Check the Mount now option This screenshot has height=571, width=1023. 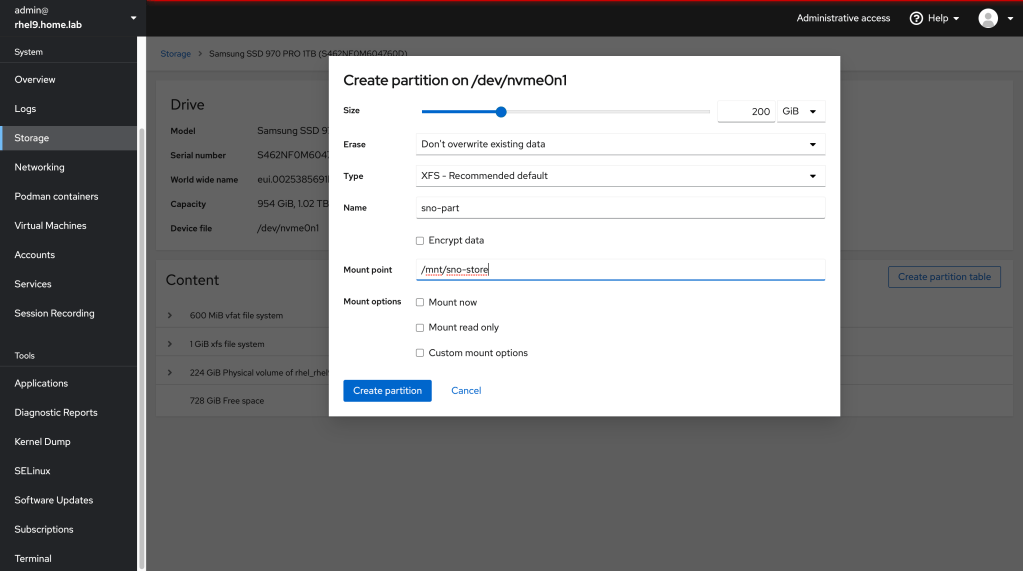[x=420, y=302]
